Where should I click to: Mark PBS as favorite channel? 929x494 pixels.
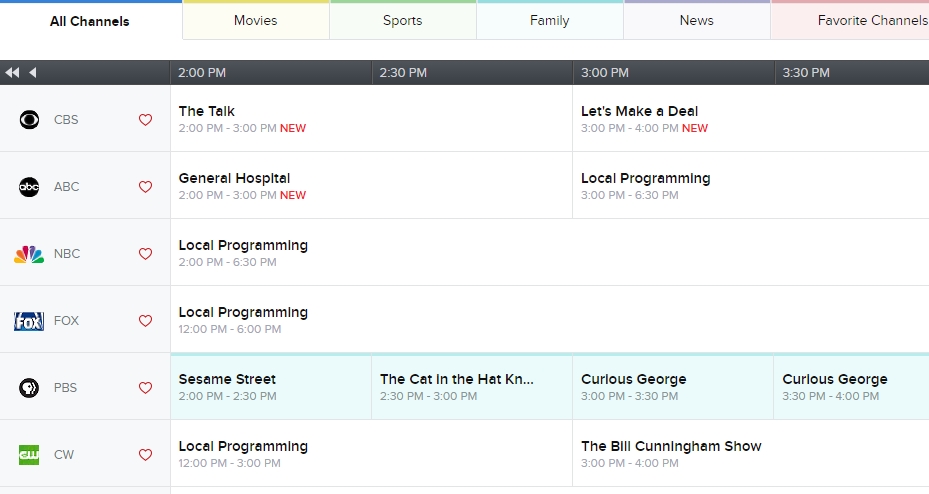145,388
